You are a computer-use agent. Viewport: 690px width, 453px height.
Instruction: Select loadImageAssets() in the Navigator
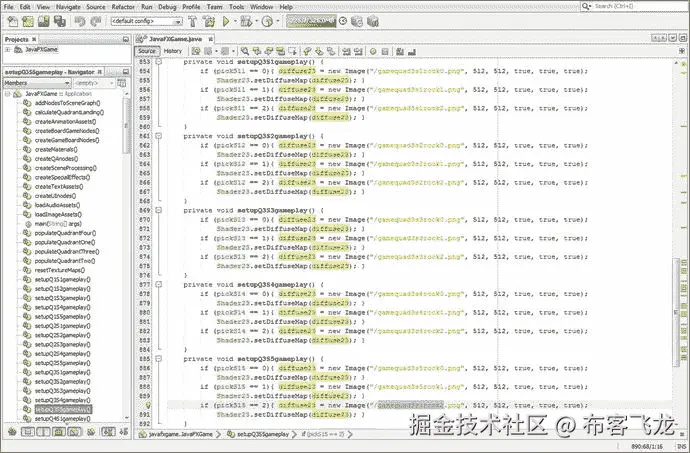[x=58, y=214]
